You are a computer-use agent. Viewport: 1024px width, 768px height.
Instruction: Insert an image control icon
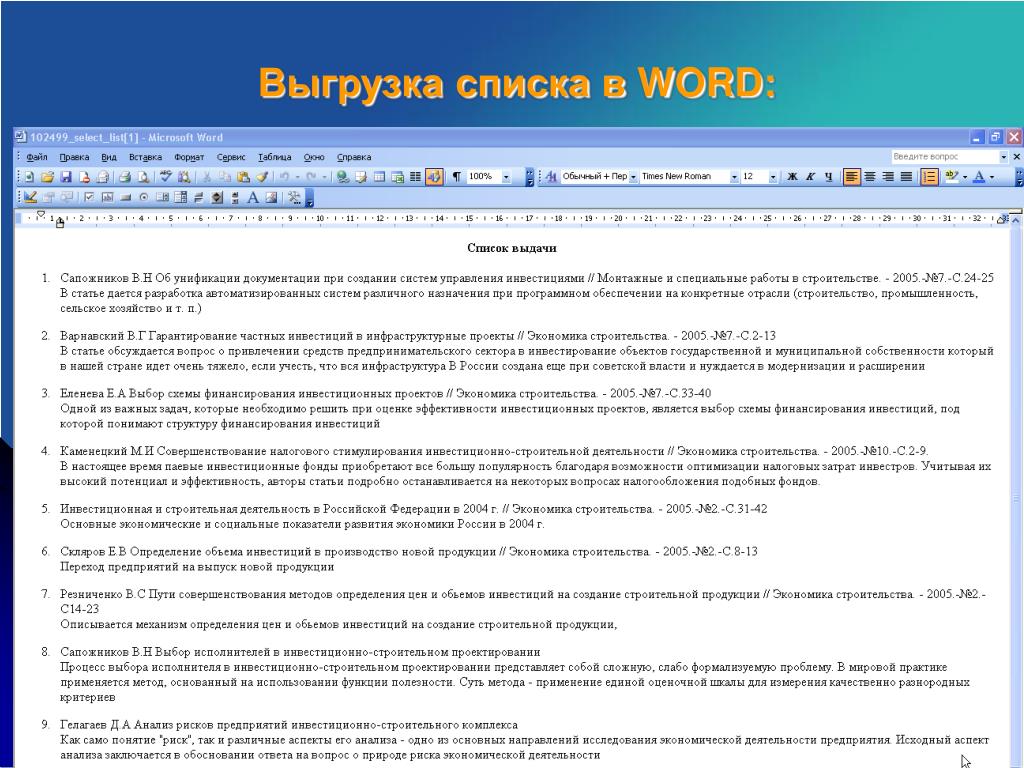(x=271, y=197)
